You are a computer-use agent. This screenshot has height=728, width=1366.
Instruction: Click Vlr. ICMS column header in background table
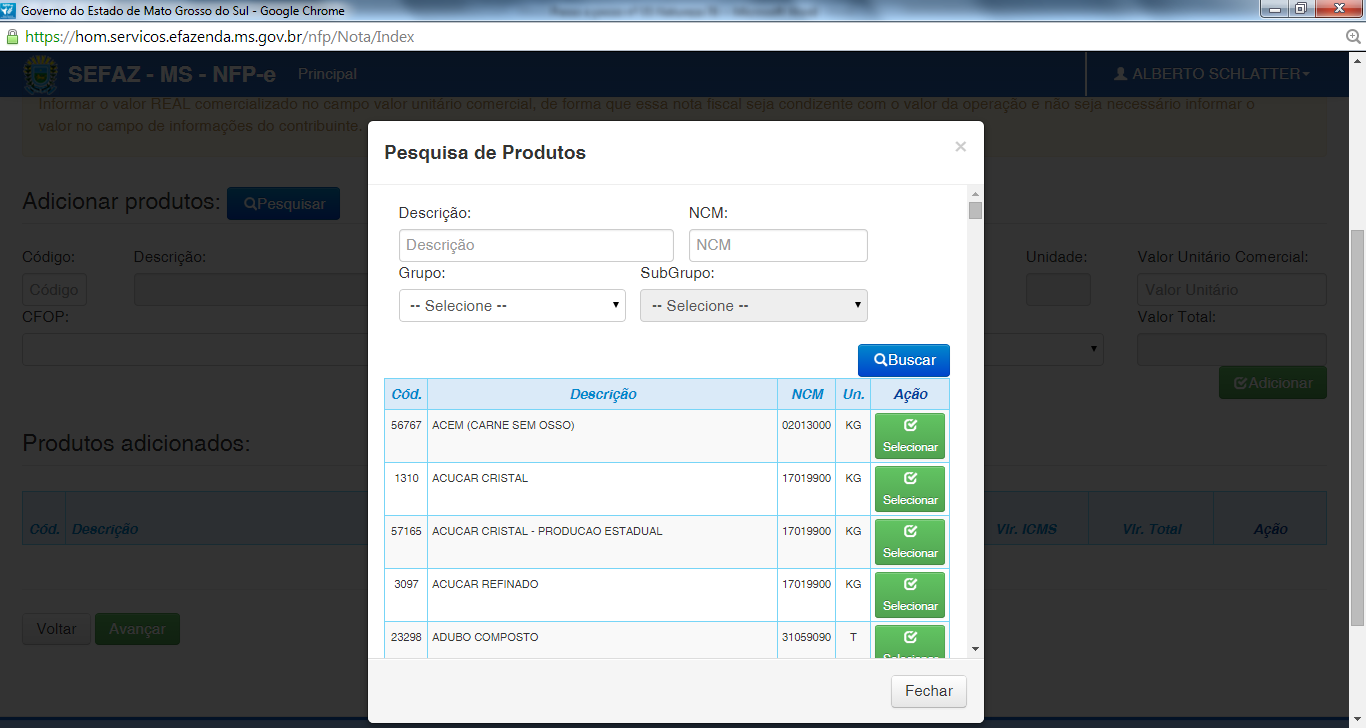(1026, 529)
